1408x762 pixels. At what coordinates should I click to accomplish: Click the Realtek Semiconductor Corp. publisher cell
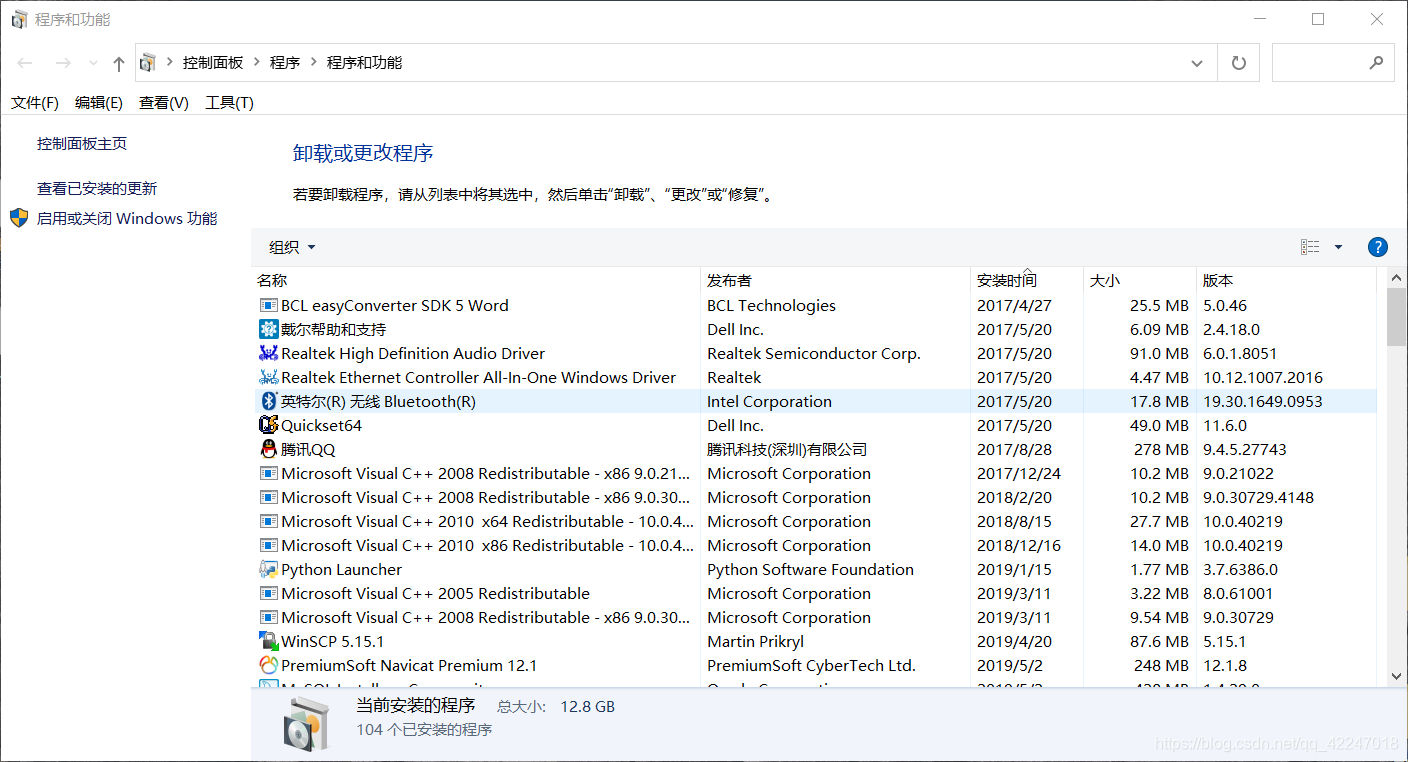click(x=814, y=354)
